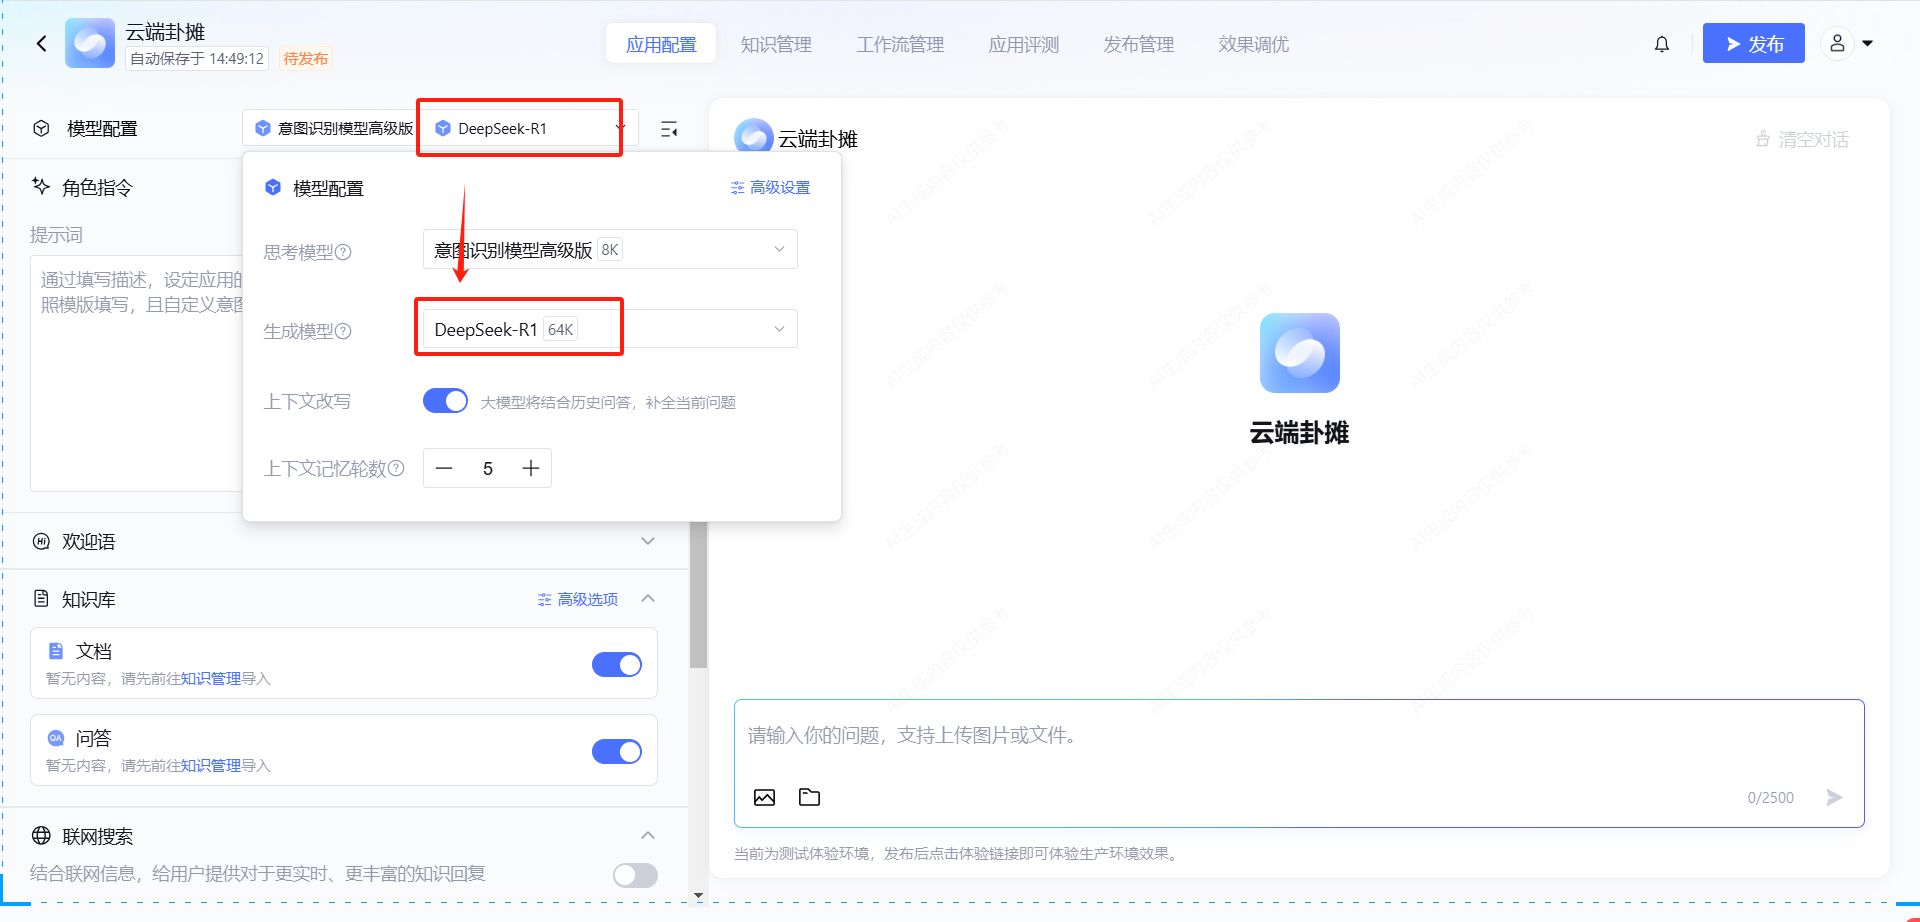Open the 工作流管理 tab

(x=900, y=44)
